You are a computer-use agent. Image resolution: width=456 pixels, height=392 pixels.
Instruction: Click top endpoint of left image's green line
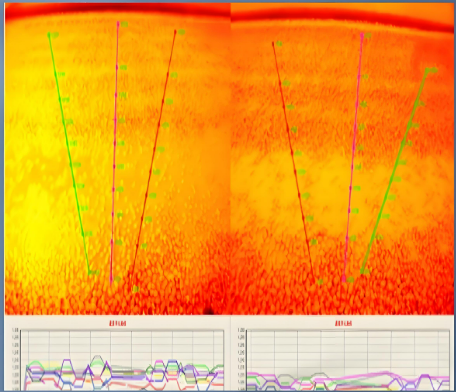(49, 34)
